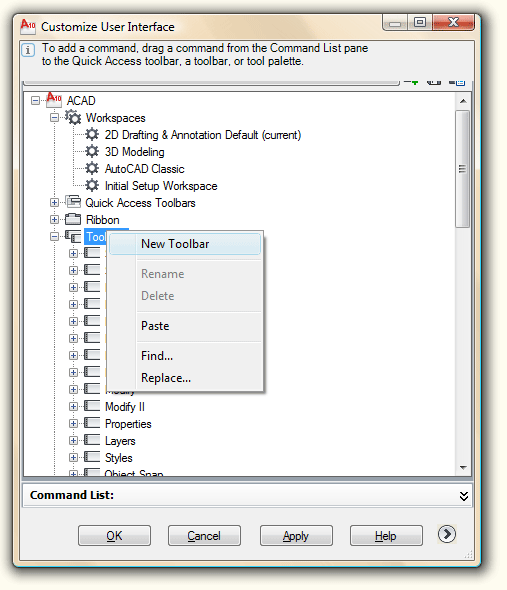Select the 3D Modeling workspace label

pyautogui.click(x=134, y=152)
